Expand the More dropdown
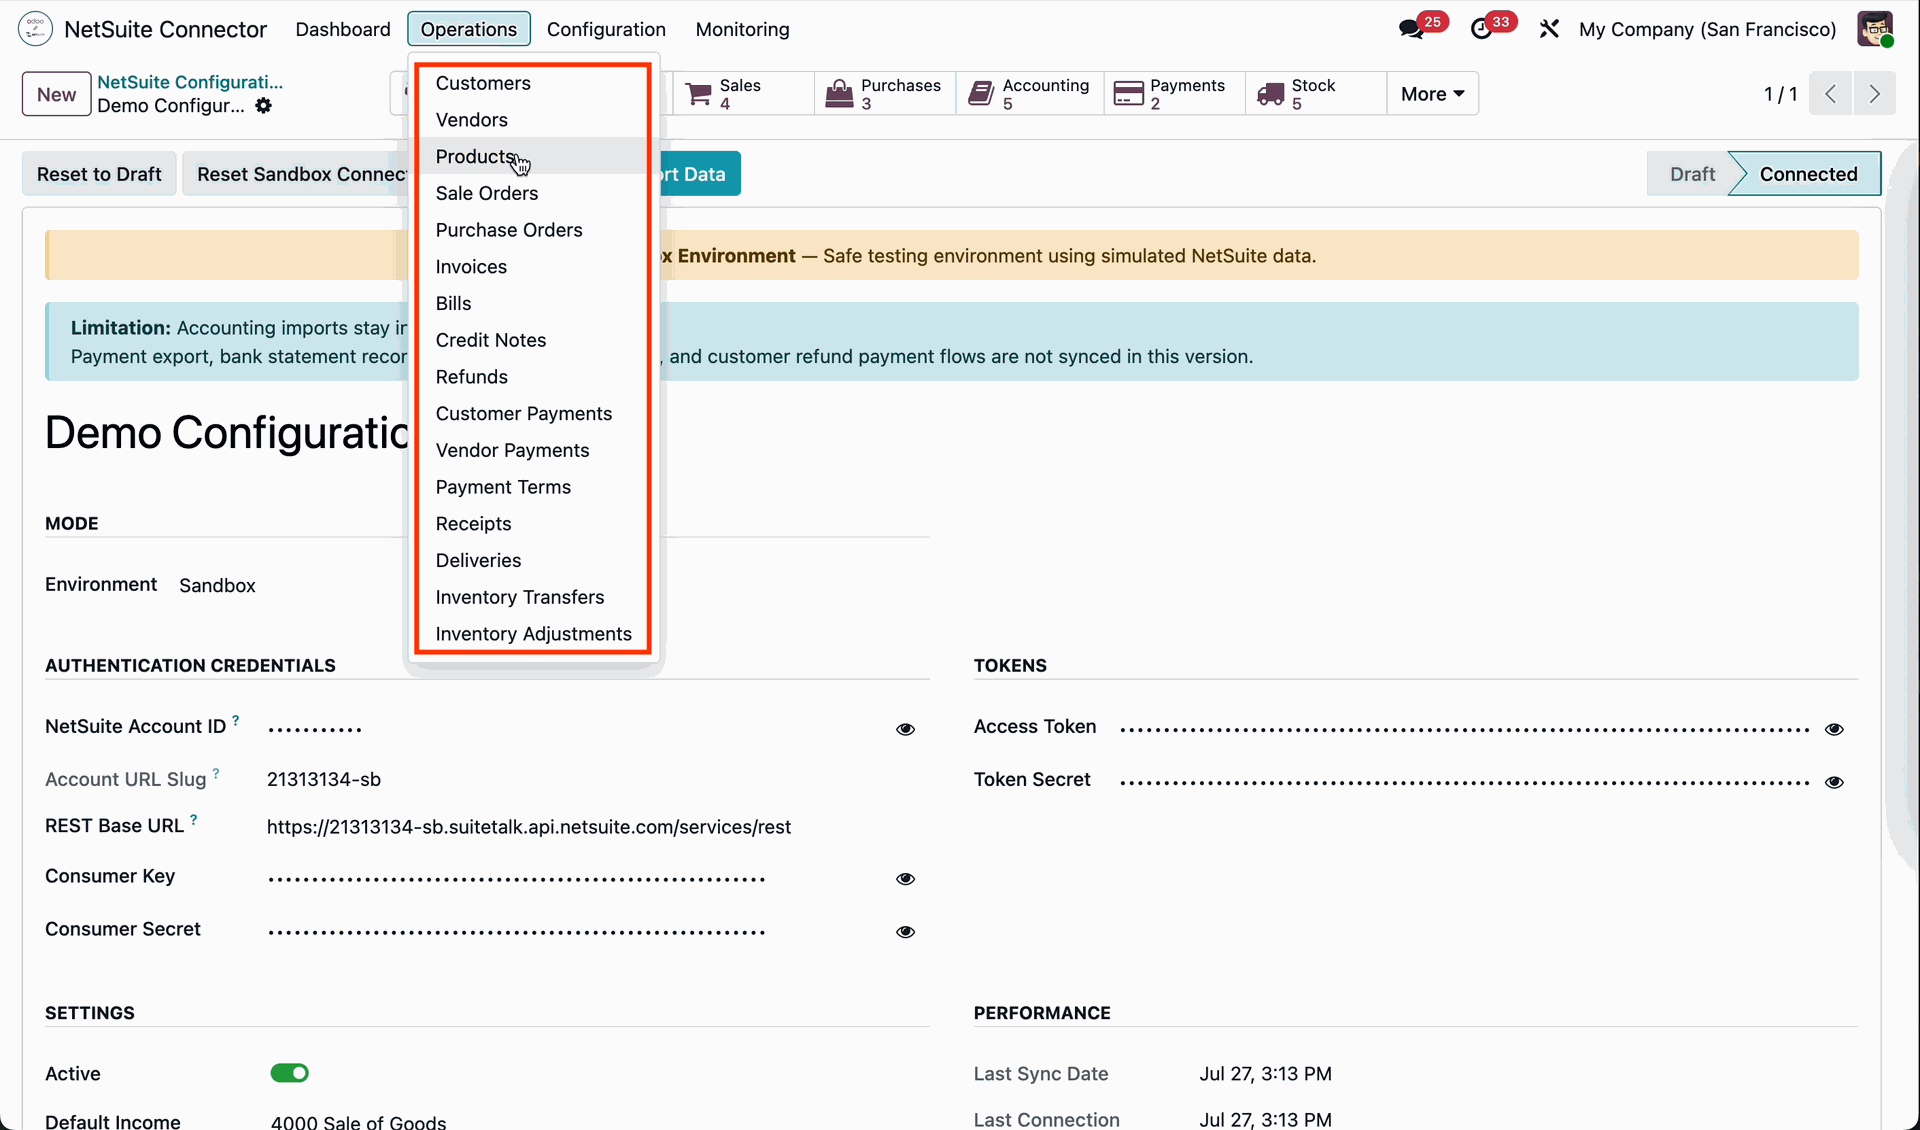Viewport: 1920px width, 1130px height. (x=1432, y=93)
